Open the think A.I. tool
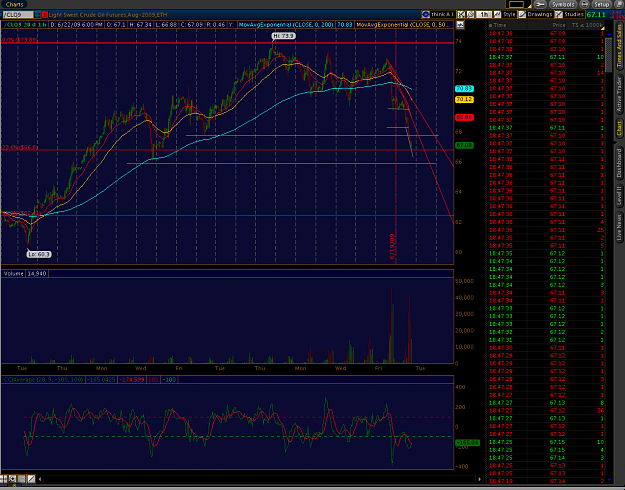The width and height of the screenshot is (625, 490). pyautogui.click(x=438, y=14)
